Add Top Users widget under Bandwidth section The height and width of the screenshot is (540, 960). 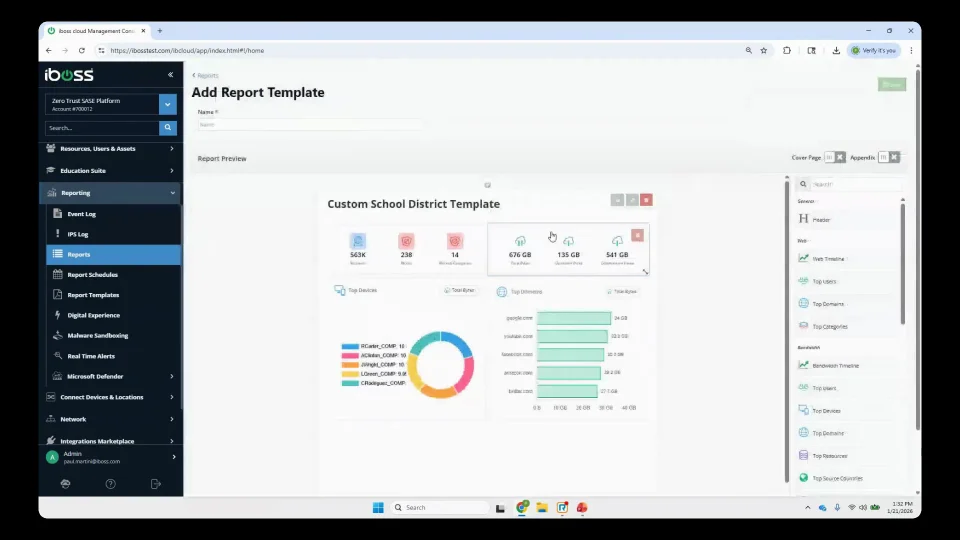click(x=824, y=388)
